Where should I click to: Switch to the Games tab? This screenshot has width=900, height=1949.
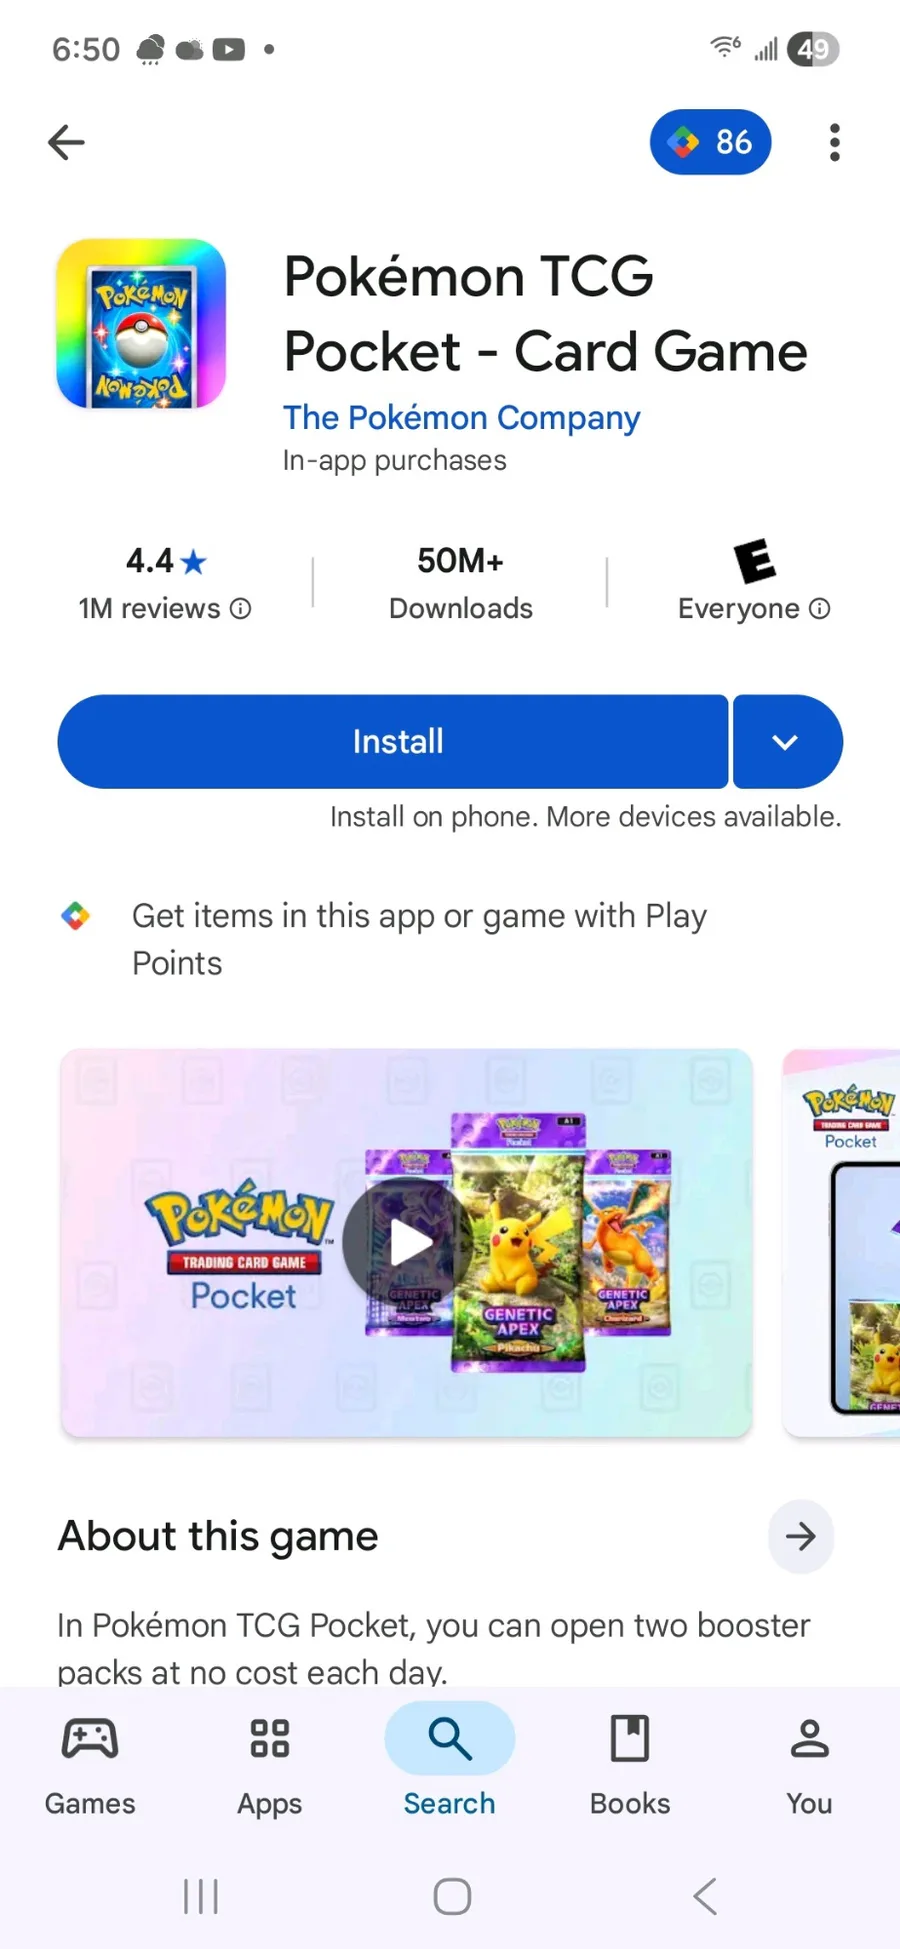coord(90,1765)
